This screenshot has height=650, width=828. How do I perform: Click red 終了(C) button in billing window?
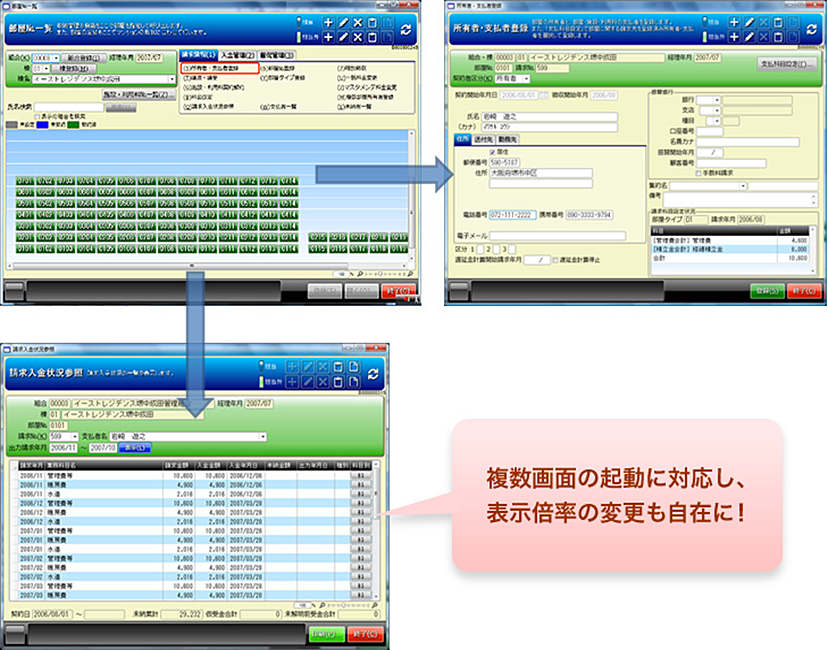pyautogui.click(x=365, y=634)
